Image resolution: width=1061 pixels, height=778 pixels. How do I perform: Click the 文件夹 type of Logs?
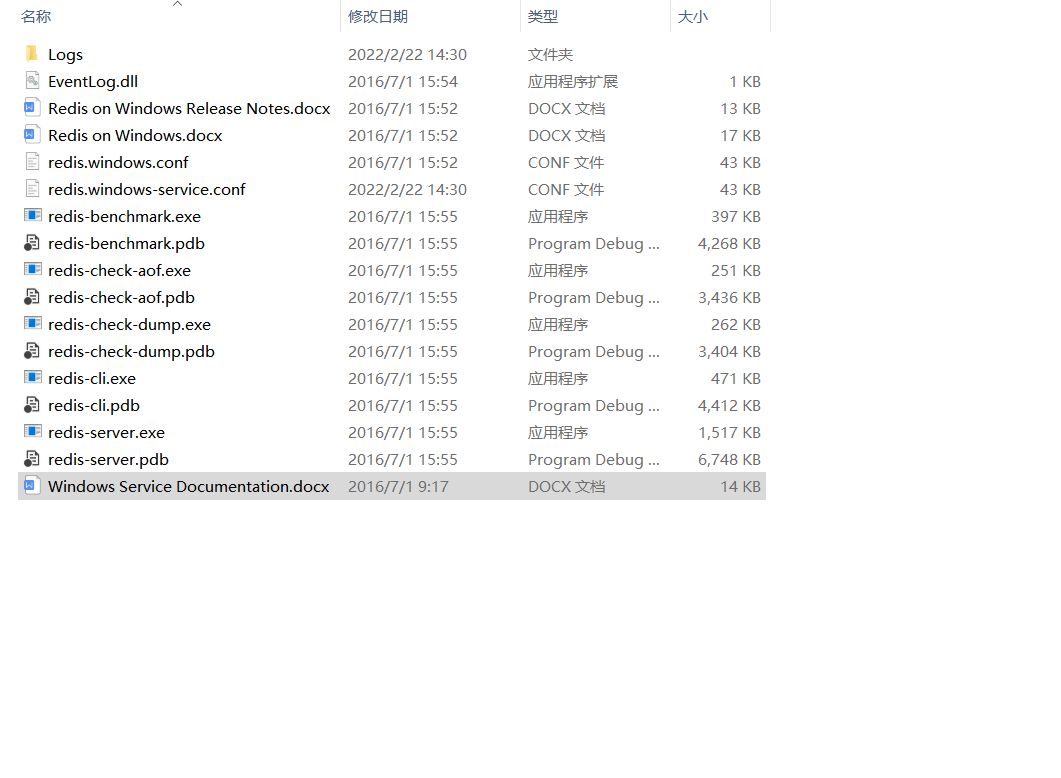point(551,54)
